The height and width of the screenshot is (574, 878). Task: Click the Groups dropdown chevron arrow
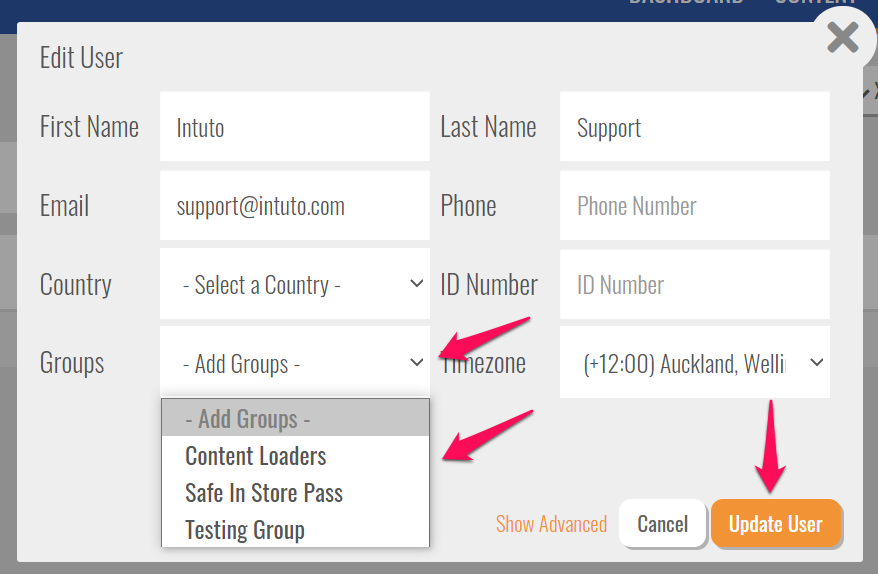tap(417, 363)
